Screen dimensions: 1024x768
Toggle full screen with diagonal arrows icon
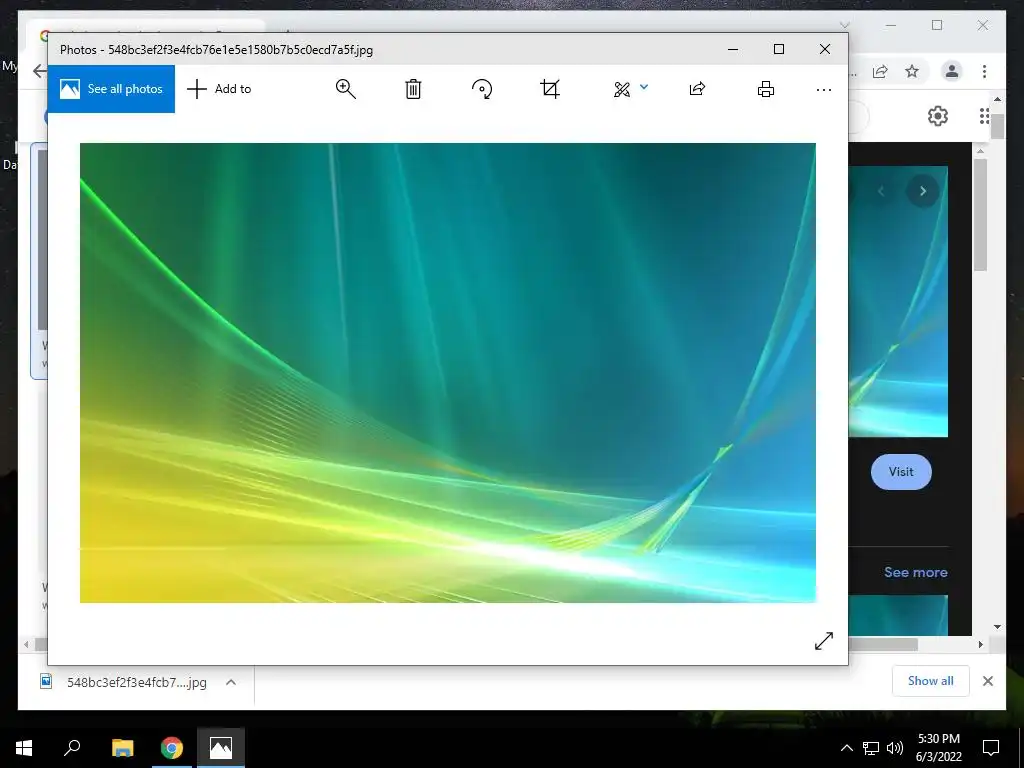tap(824, 641)
